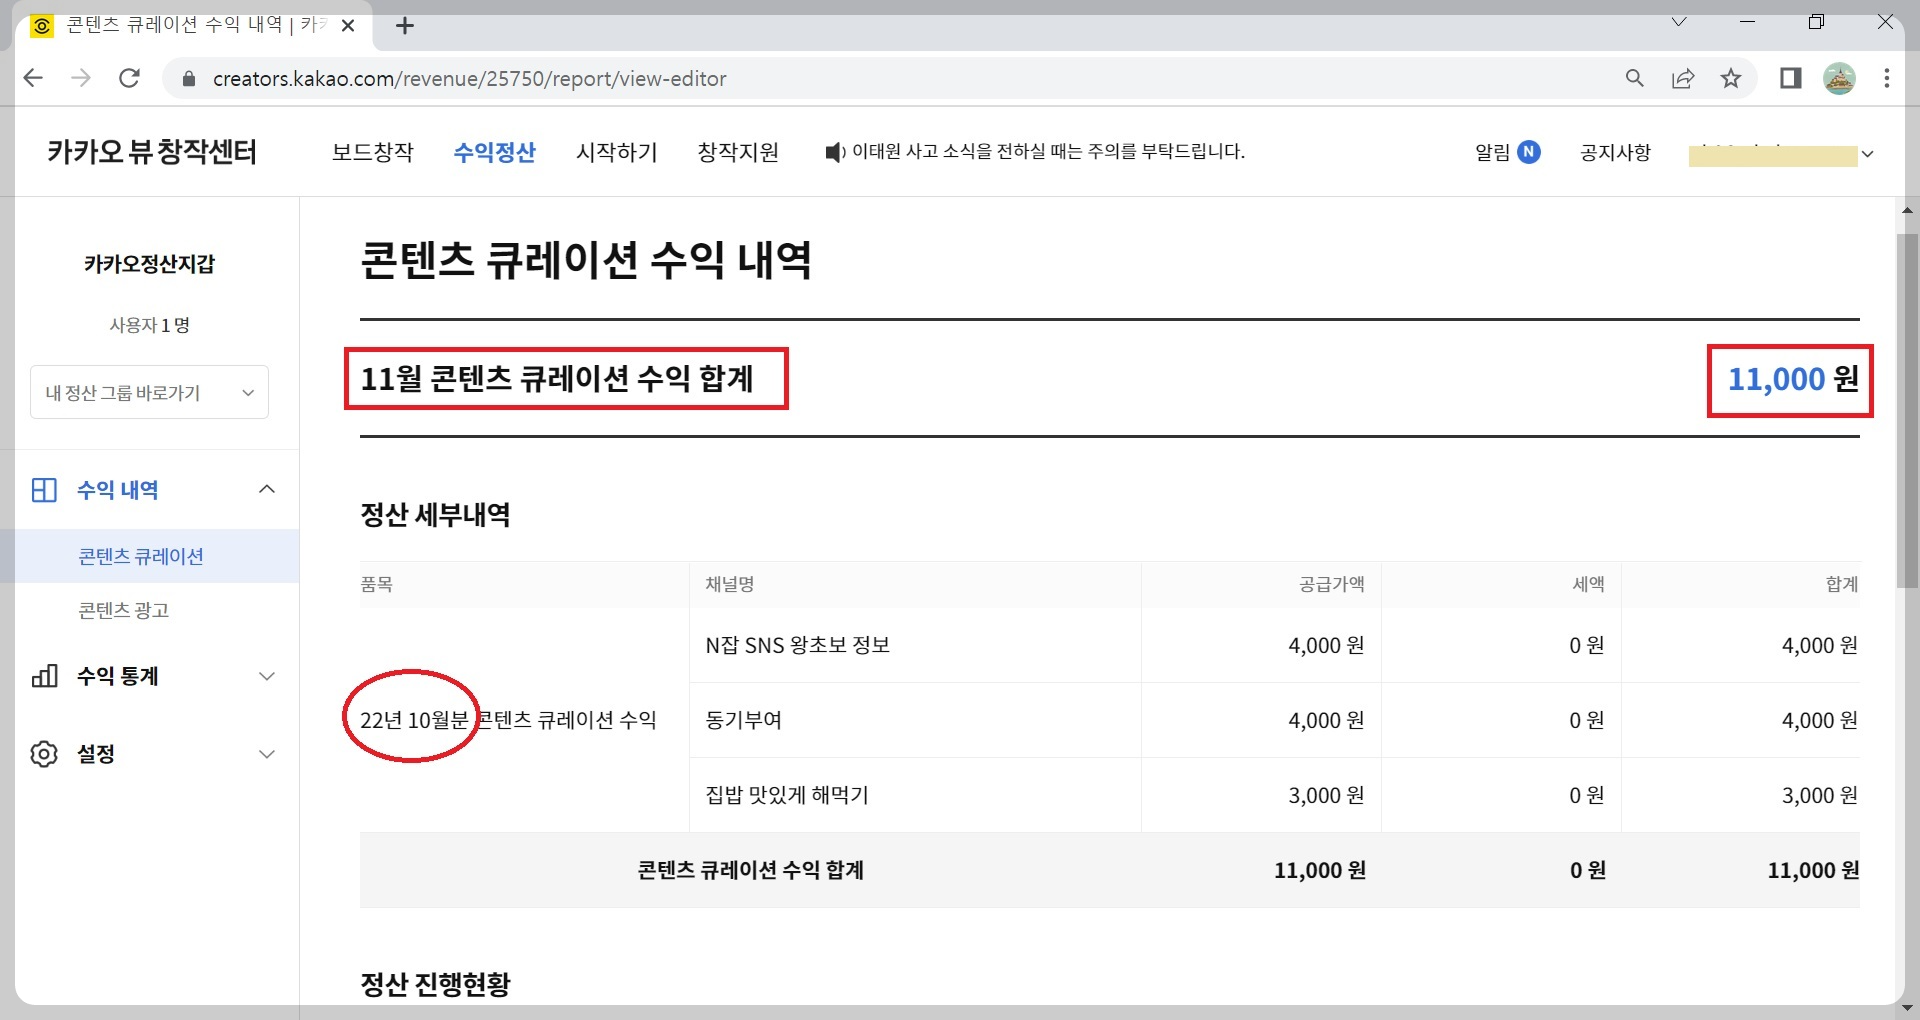Click the speaker announcement icon
This screenshot has width=1920, height=1020.
835,152
